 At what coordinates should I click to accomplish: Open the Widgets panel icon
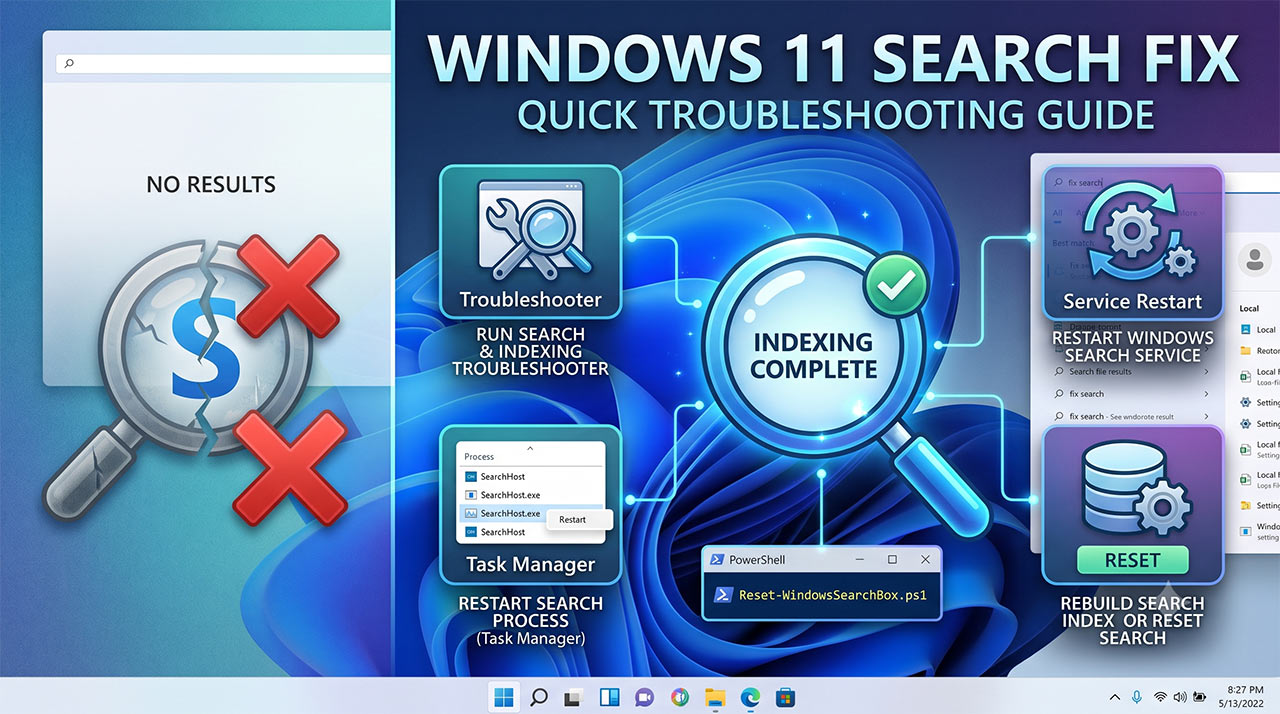point(609,697)
